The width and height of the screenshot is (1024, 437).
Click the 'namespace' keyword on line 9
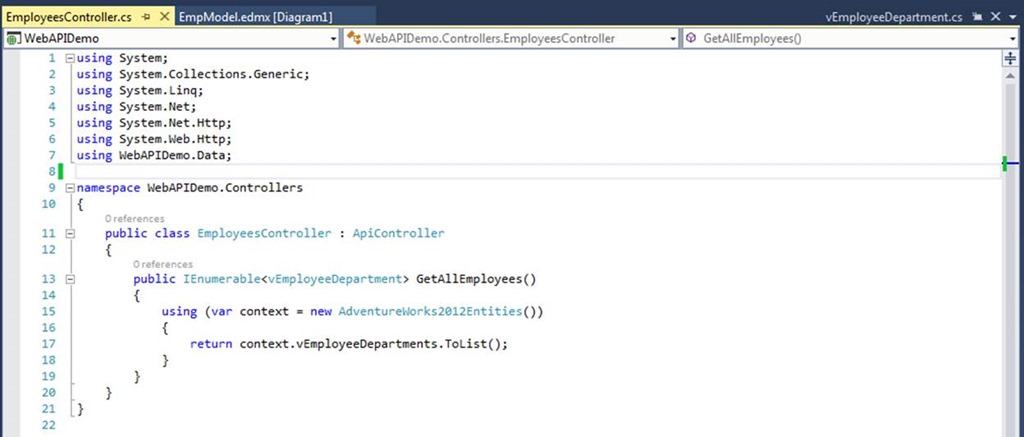[x=108, y=188]
